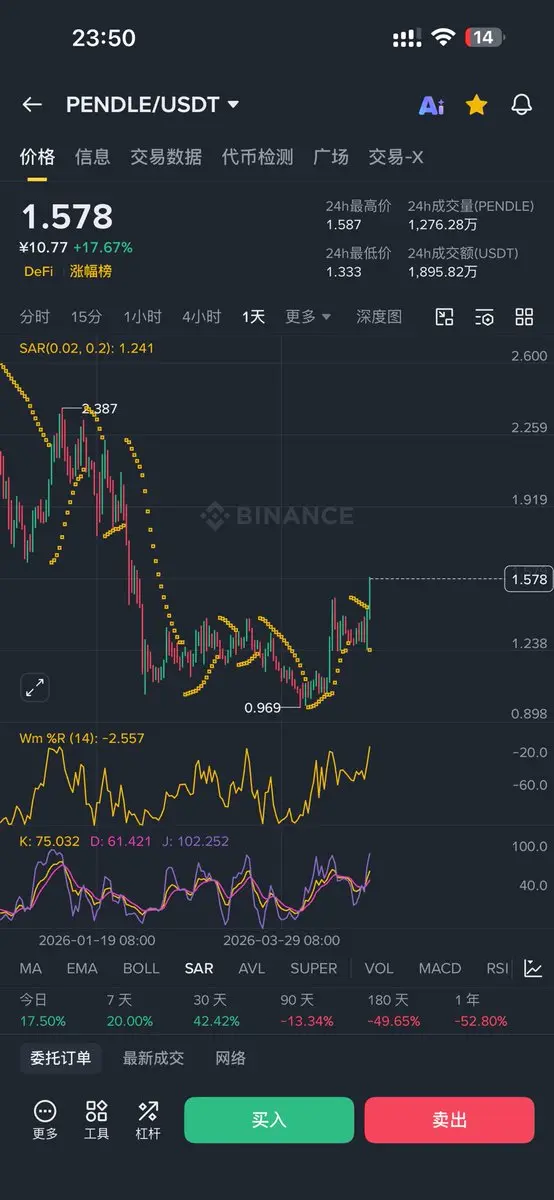Select the 1小时 chart interval
This screenshot has height=1200, width=554.
point(142,317)
